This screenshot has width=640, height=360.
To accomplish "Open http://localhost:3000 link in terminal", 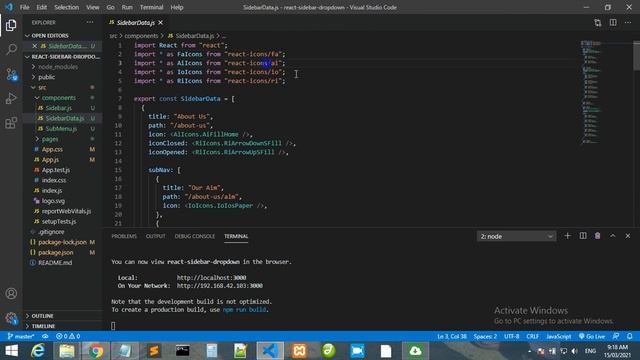I will tap(211, 278).
